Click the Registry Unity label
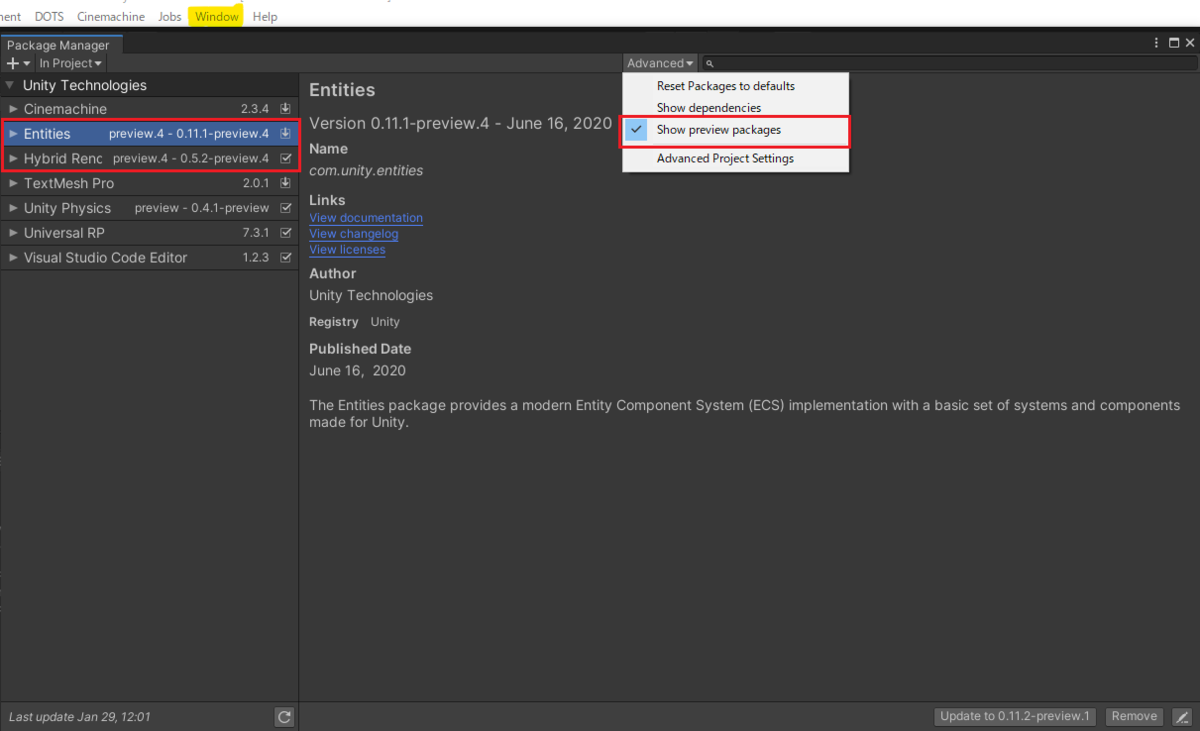 354,322
